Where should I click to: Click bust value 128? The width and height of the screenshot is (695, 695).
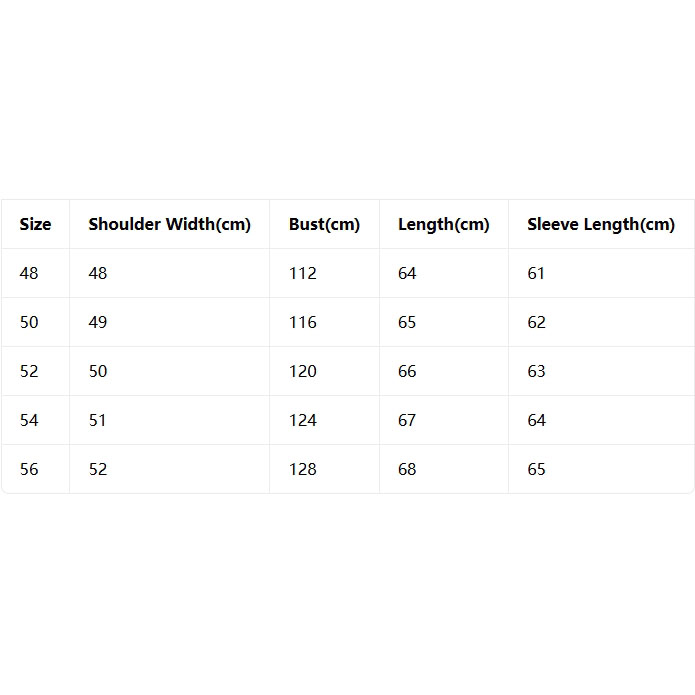coord(303,469)
